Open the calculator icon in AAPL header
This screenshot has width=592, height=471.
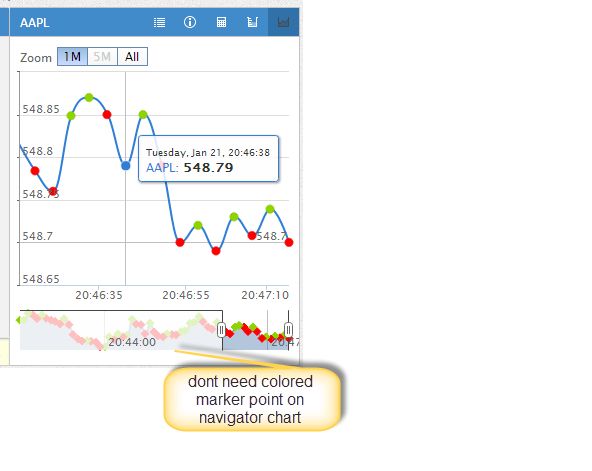point(221,23)
